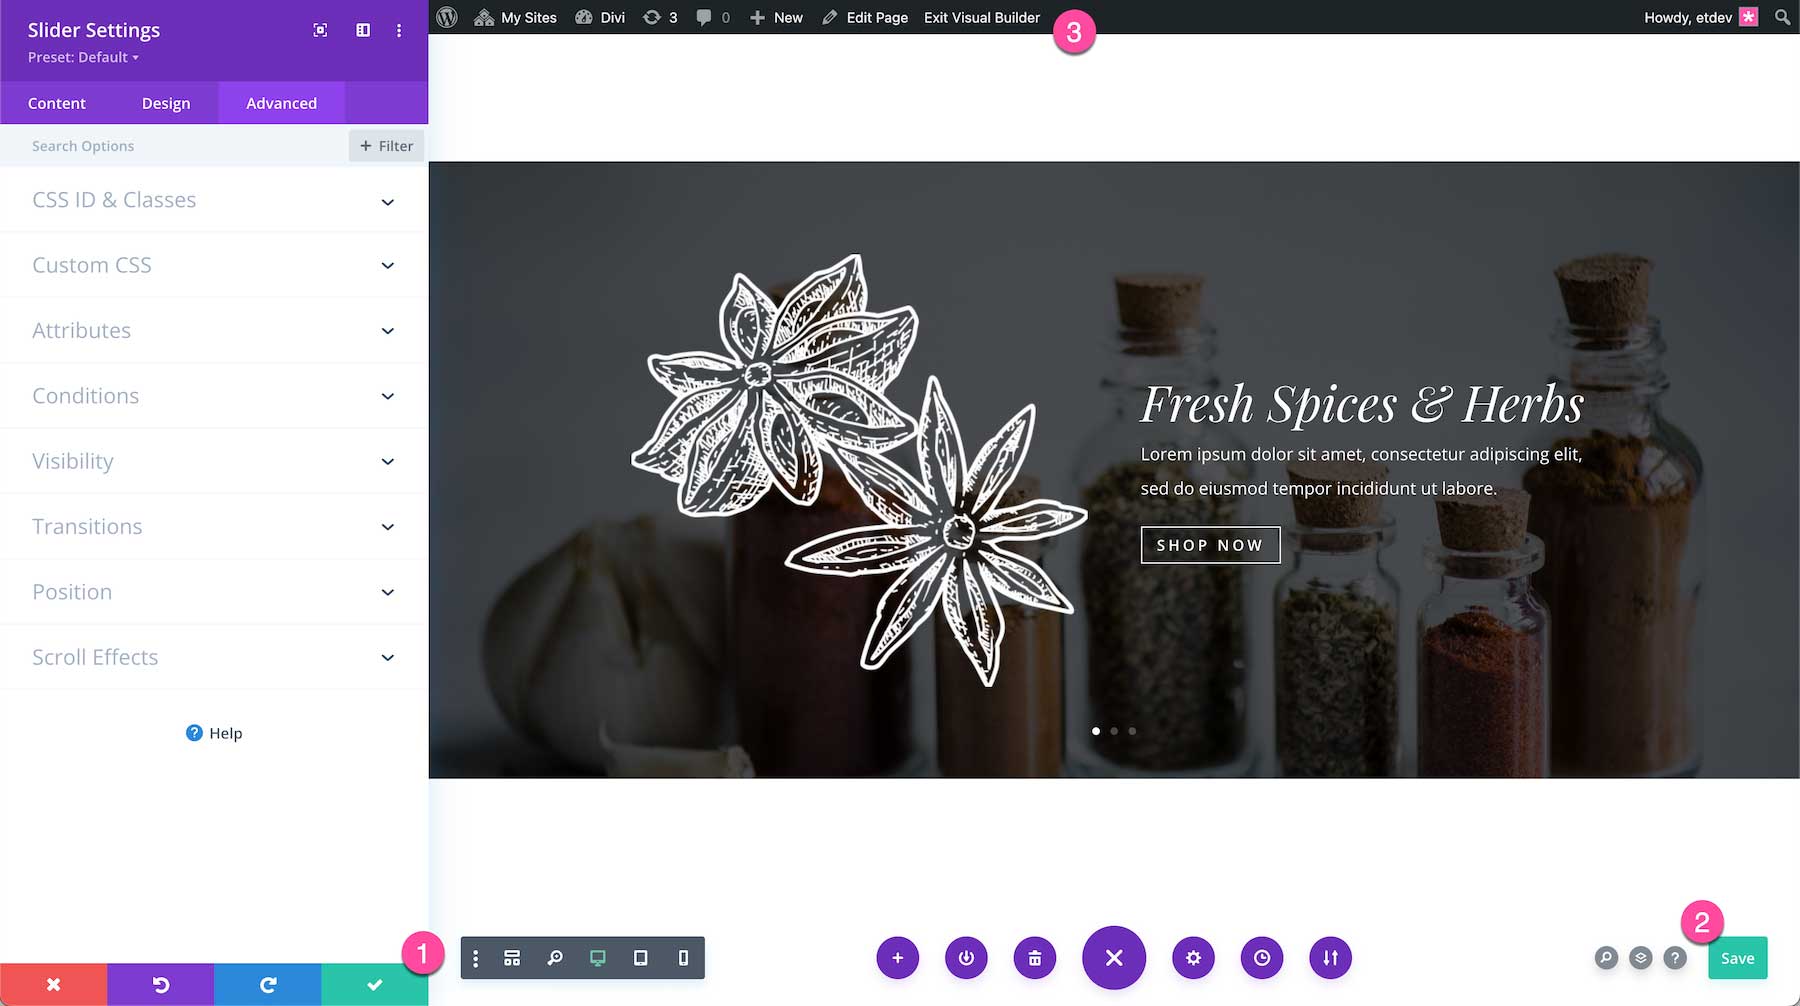This screenshot has width=1800, height=1006.
Task: Click the star anise slide illustration
Action: (x=859, y=470)
